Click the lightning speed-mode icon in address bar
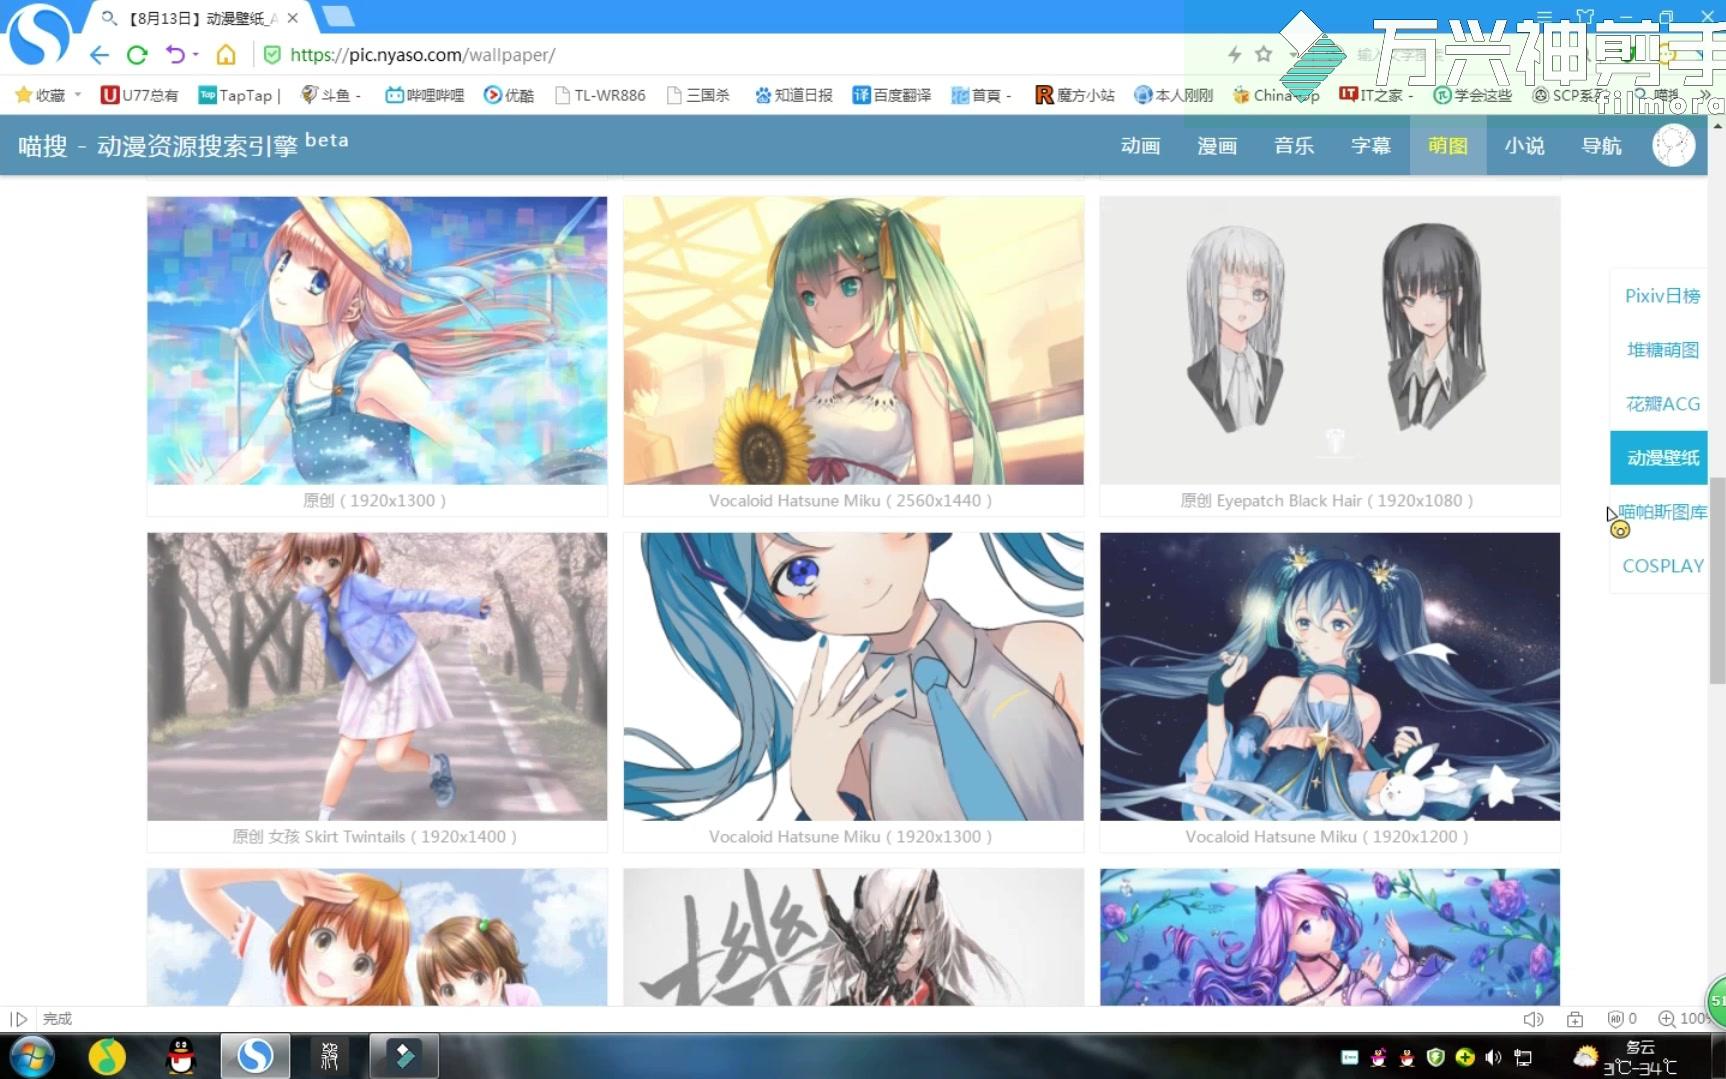 pos(1234,54)
